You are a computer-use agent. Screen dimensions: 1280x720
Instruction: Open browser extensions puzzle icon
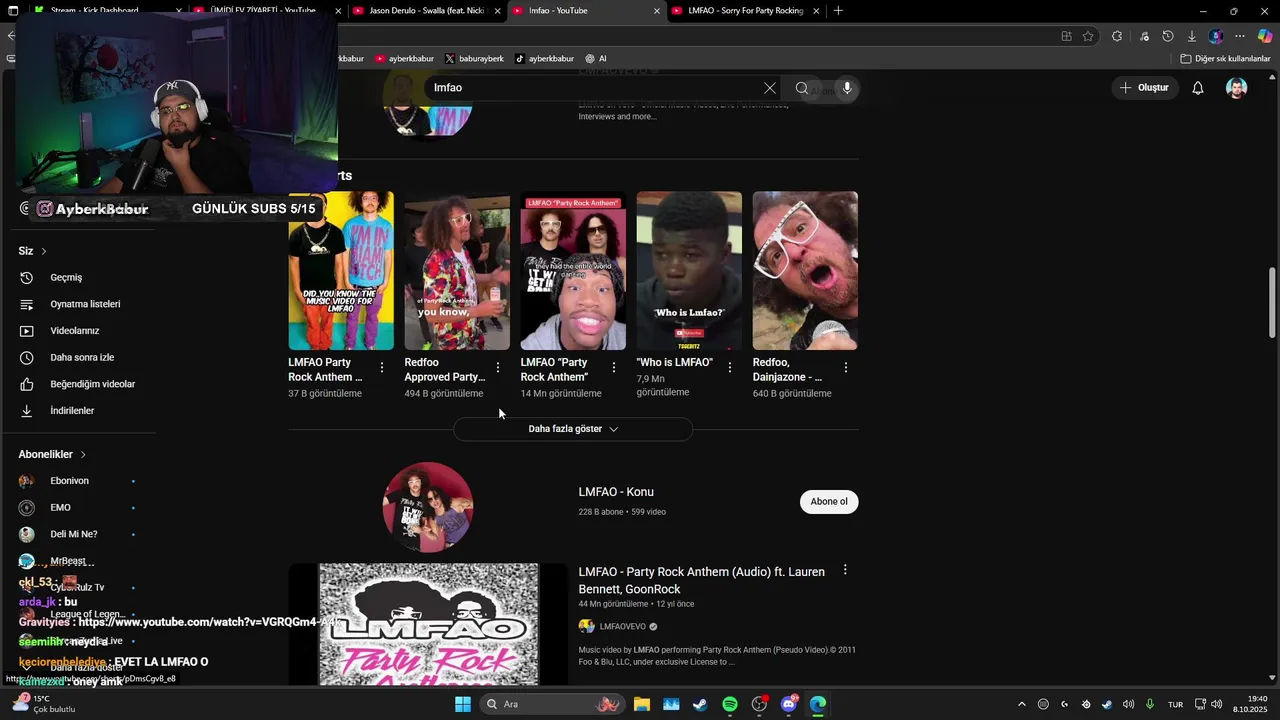(1117, 36)
